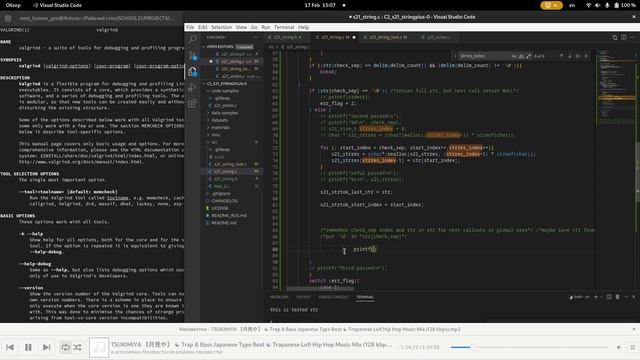The height and width of the screenshot is (360, 640).
Task: Expand the data-samples folder
Action: [x=231, y=113]
